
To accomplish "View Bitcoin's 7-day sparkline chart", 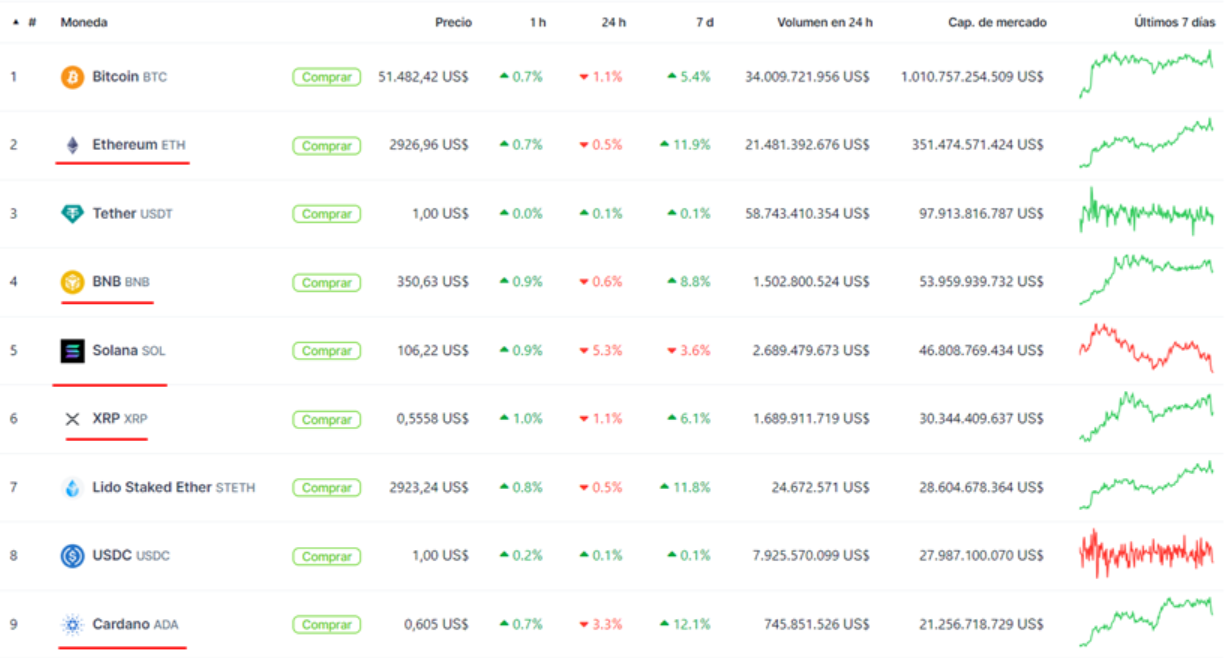I will [x=1147, y=74].
